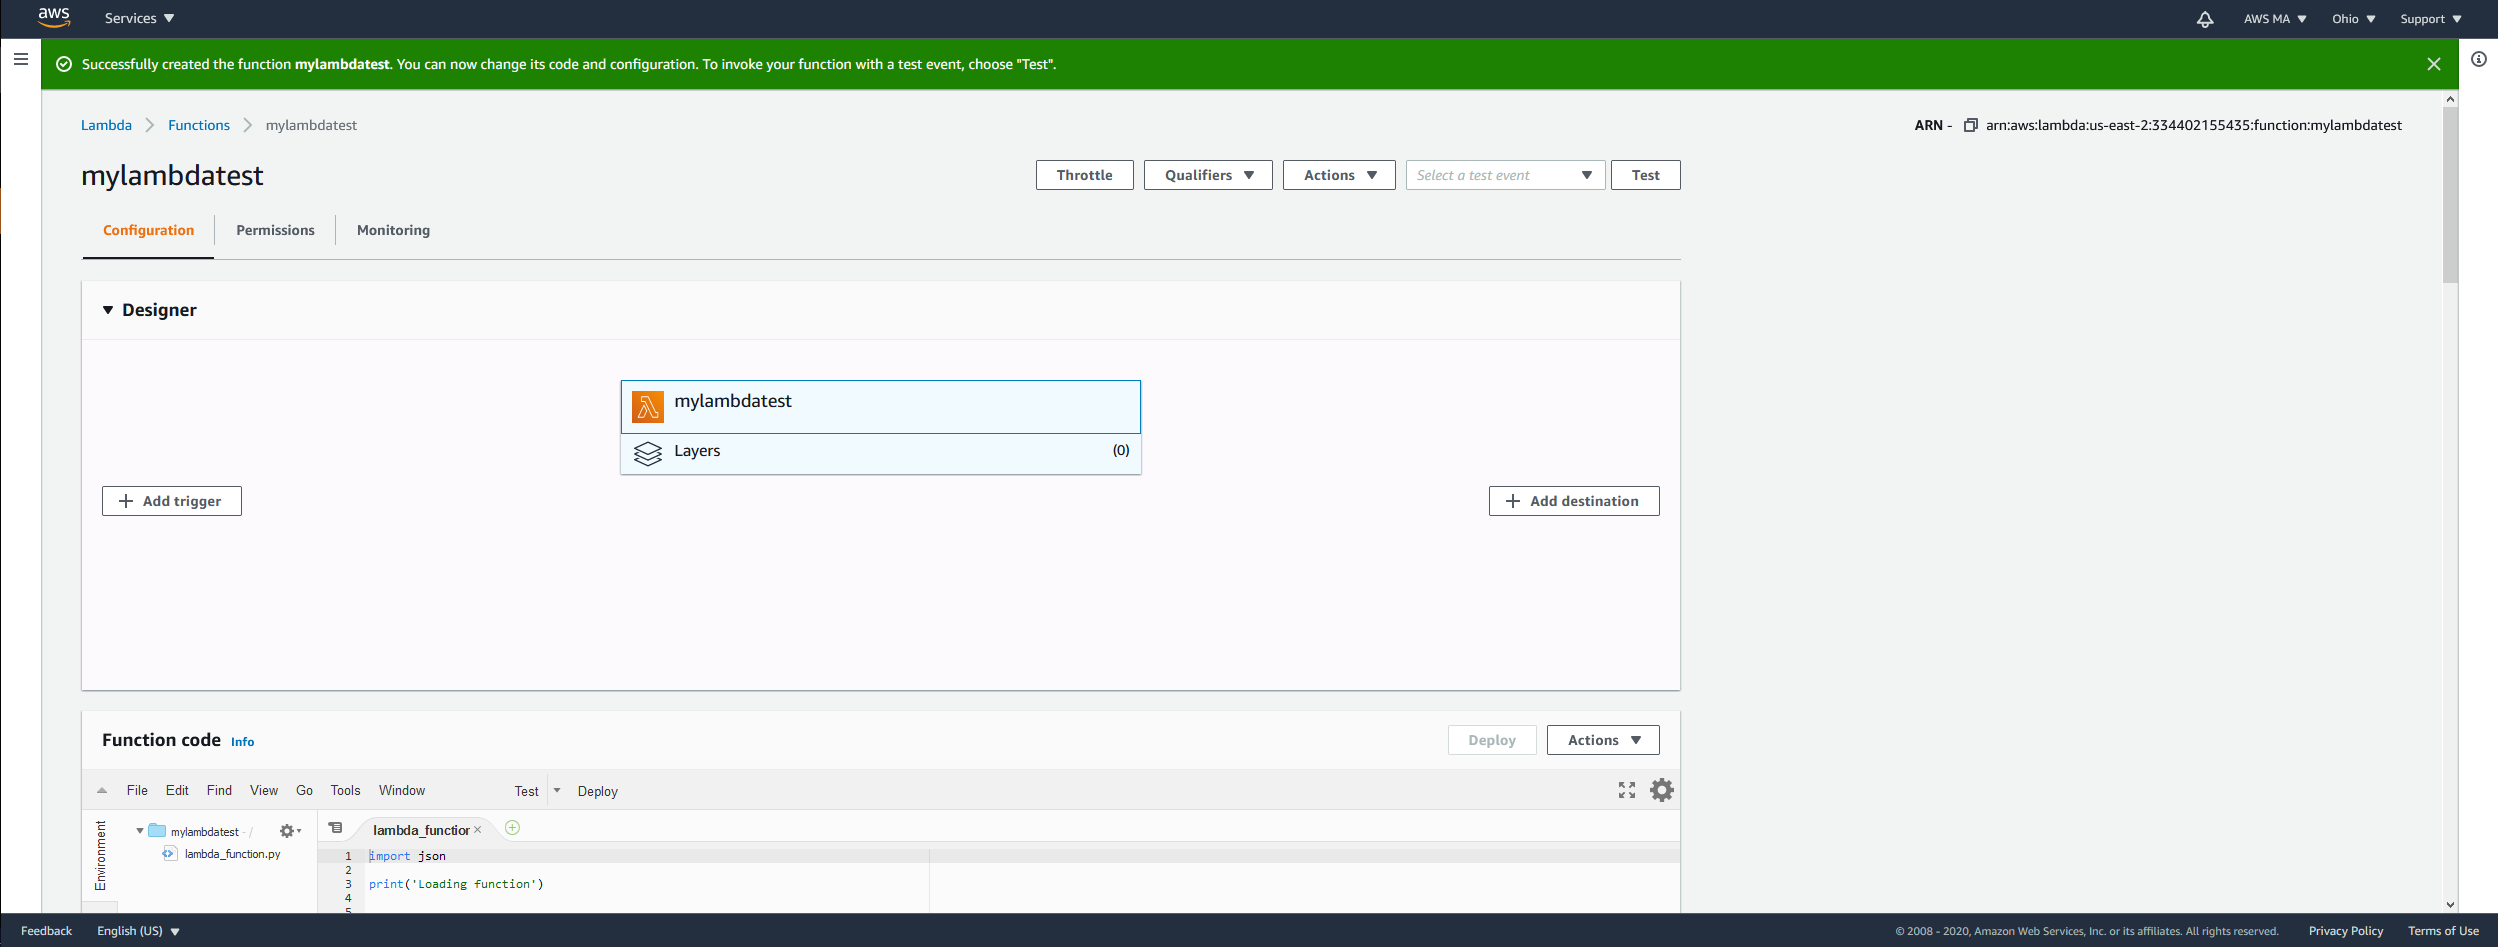This screenshot has width=2498, height=947.
Task: Open lambda_function.py in the file tree
Action: (x=232, y=854)
